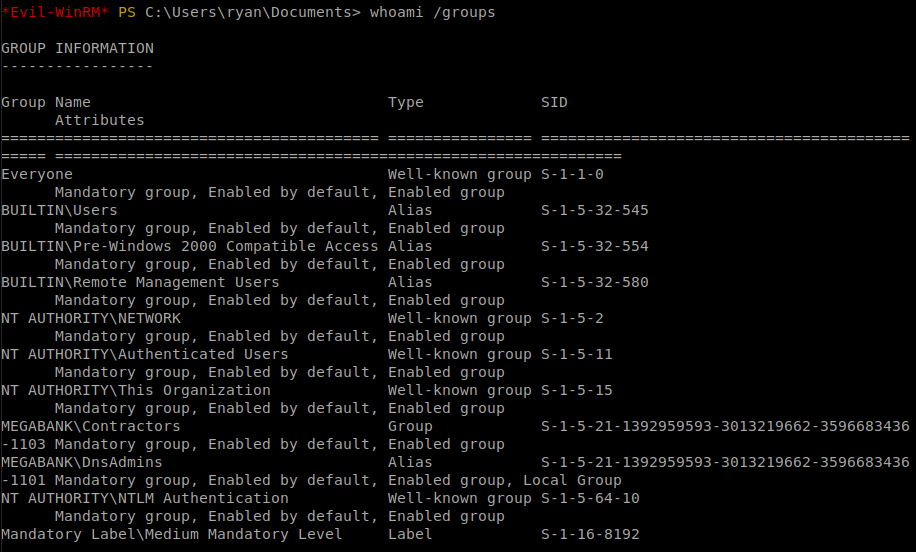Click the GROUP INFORMATION heading
Screen dimensions: 916x552
(x=77, y=48)
